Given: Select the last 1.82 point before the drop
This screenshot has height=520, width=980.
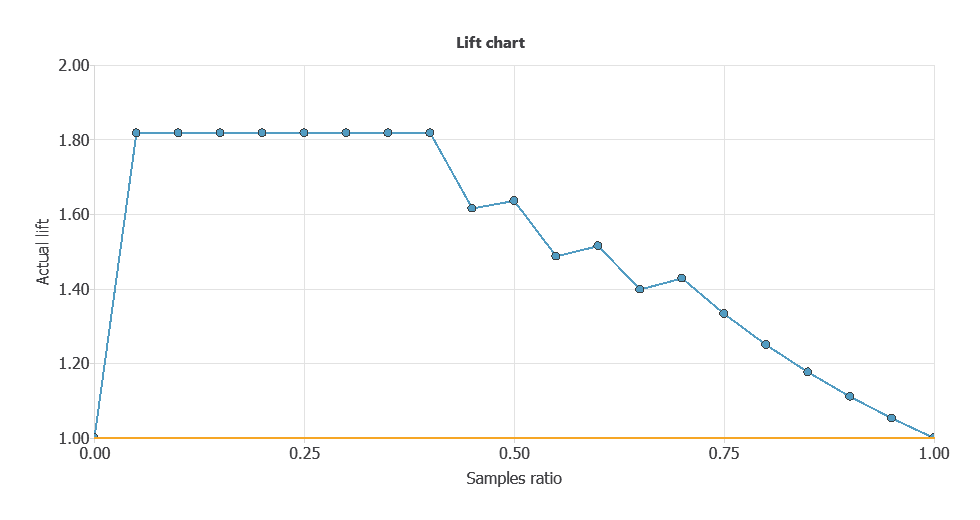Looking at the screenshot, I should (x=430, y=133).
